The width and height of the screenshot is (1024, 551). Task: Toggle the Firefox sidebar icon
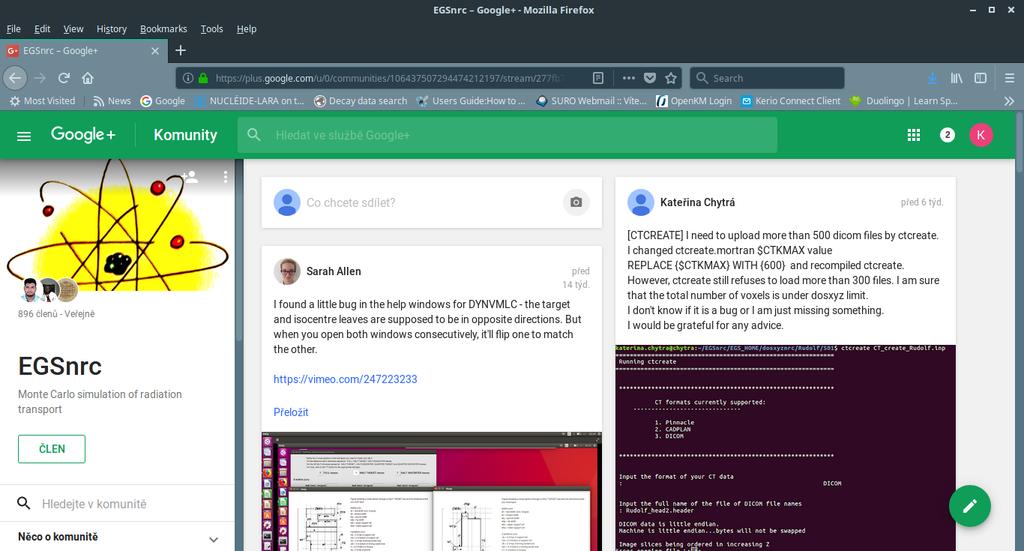coord(980,78)
